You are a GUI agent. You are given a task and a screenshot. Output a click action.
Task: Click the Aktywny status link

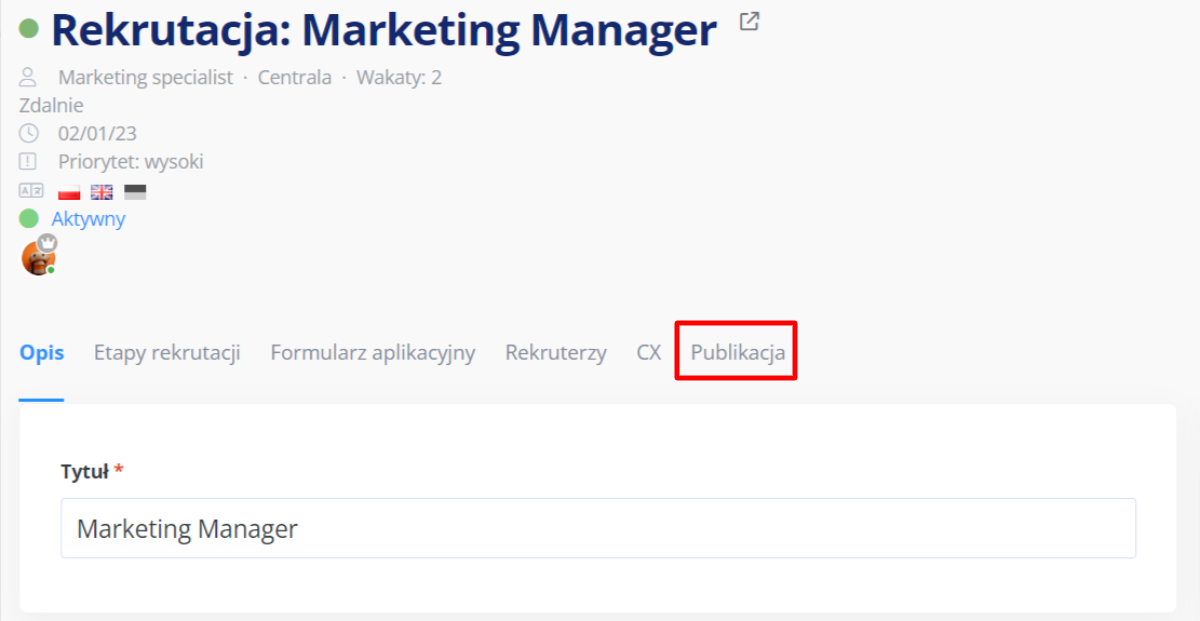coord(88,219)
